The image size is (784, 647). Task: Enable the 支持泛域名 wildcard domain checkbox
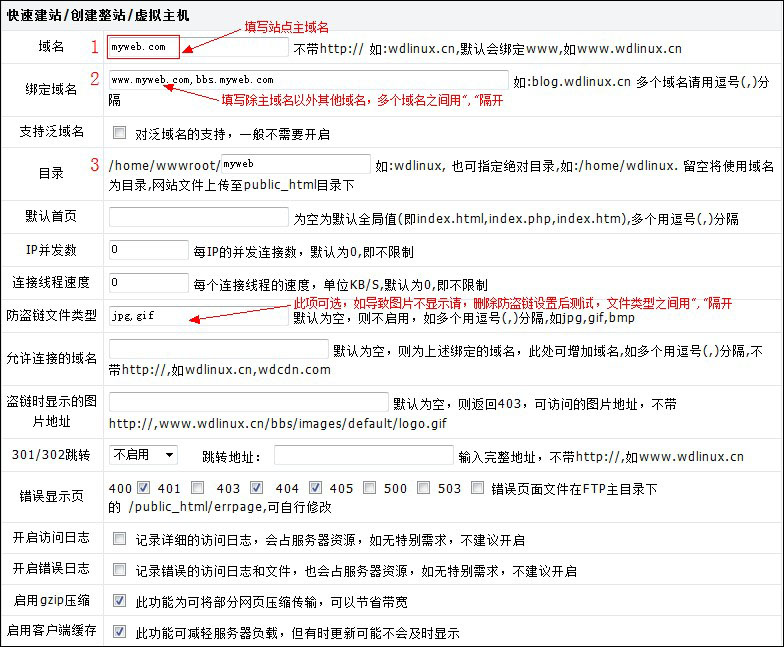(x=120, y=132)
